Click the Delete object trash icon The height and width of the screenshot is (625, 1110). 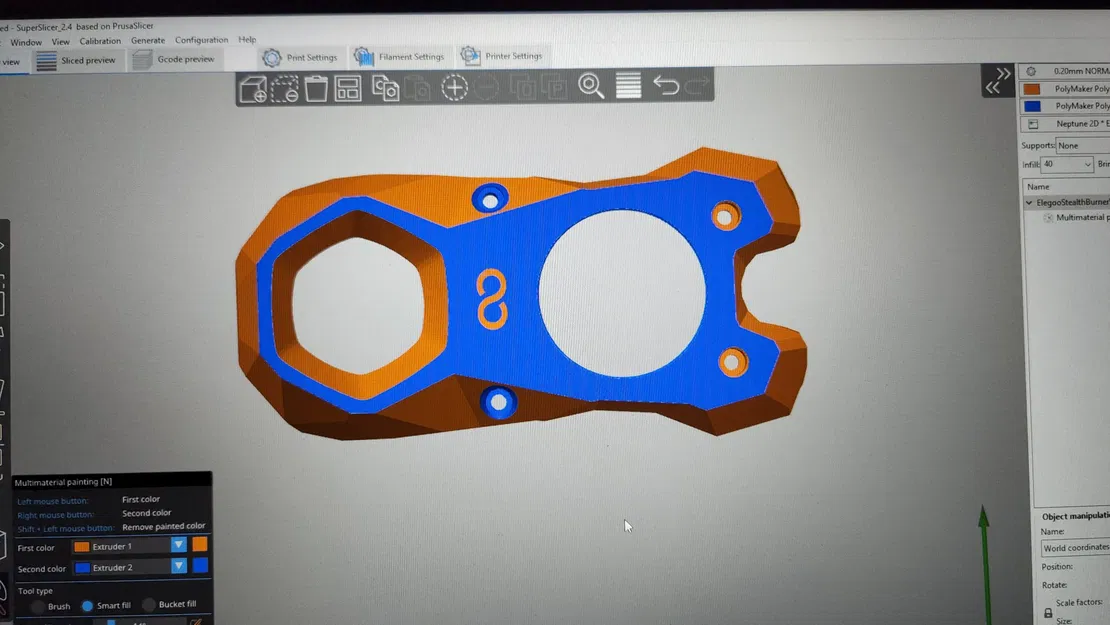[316, 89]
